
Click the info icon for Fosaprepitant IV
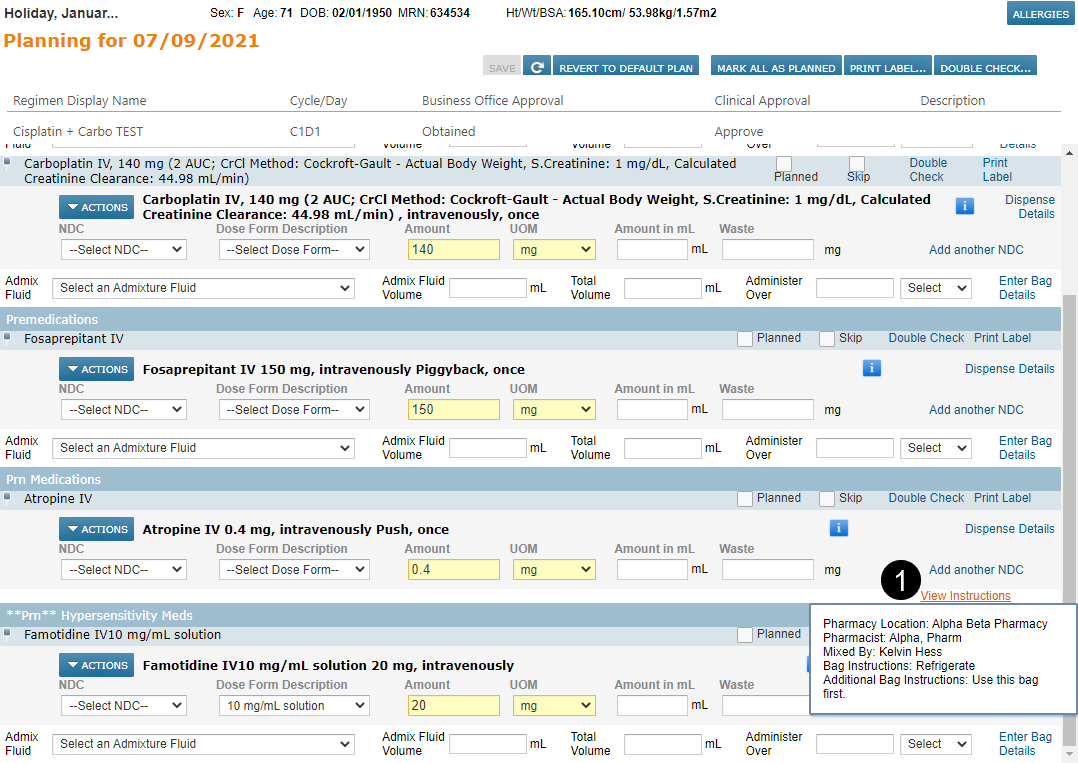[x=871, y=368]
